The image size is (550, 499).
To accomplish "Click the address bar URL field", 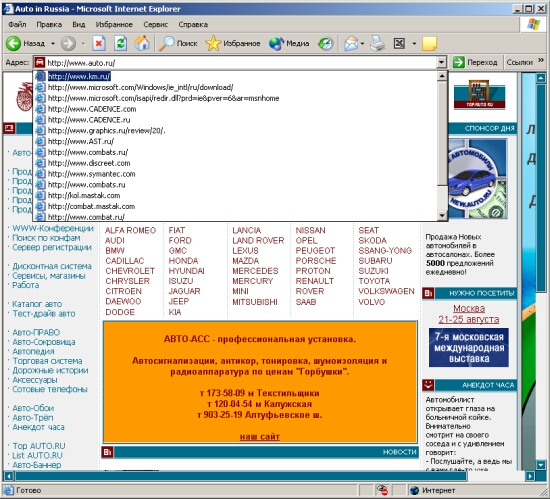I will (x=241, y=63).
